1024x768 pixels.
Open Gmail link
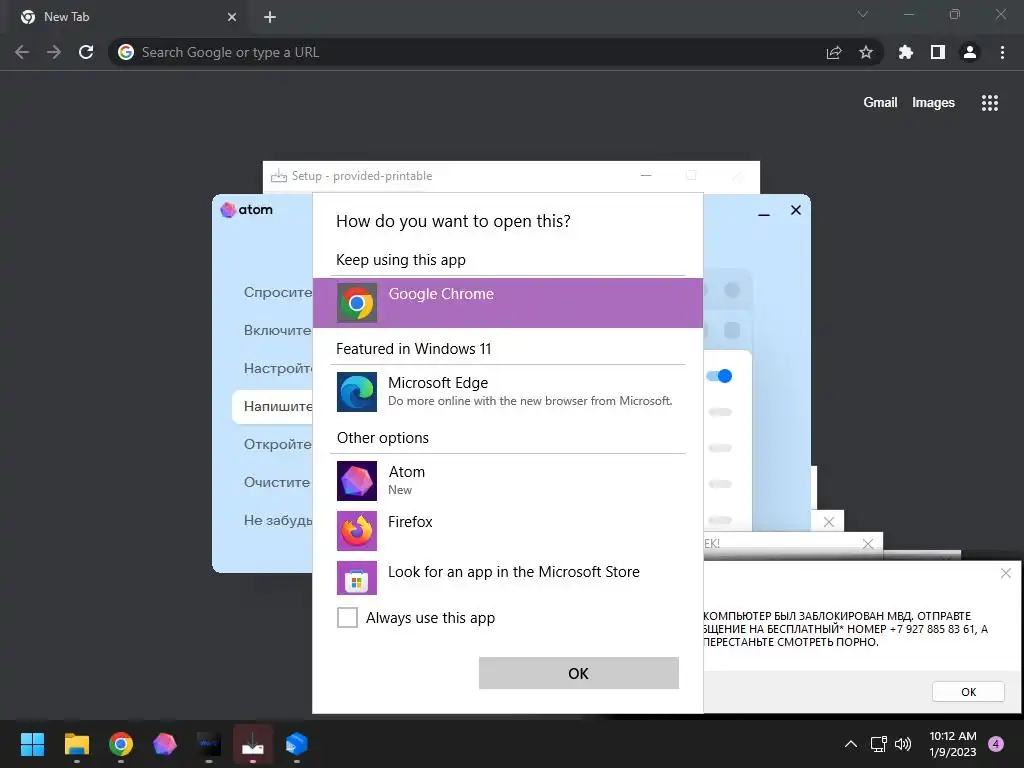coord(880,103)
